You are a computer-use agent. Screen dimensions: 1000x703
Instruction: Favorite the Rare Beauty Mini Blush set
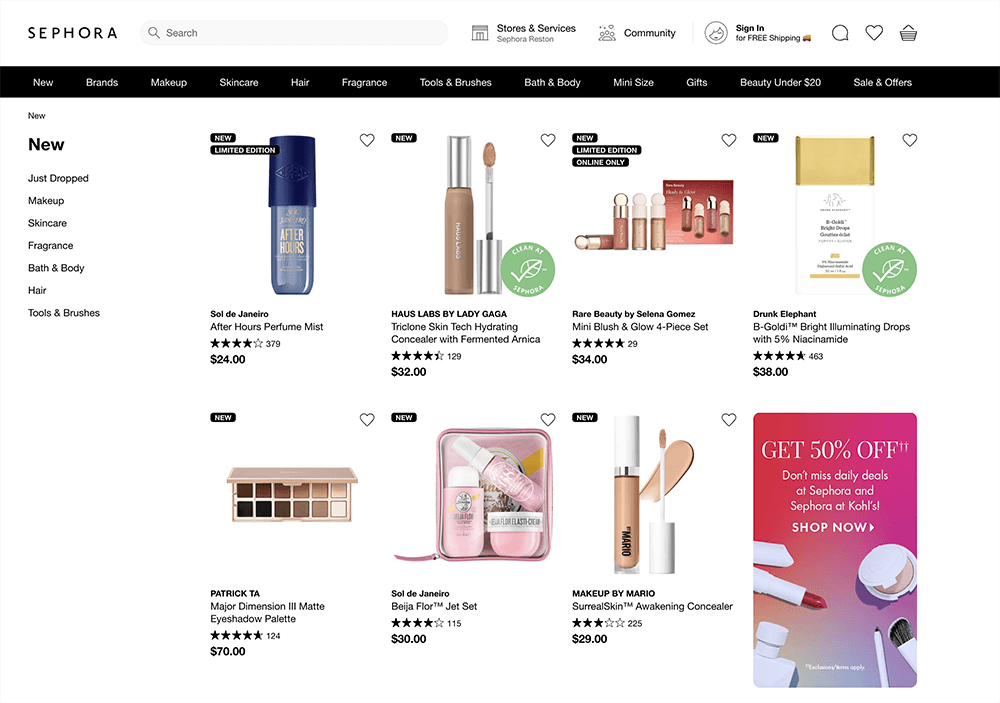tap(728, 140)
